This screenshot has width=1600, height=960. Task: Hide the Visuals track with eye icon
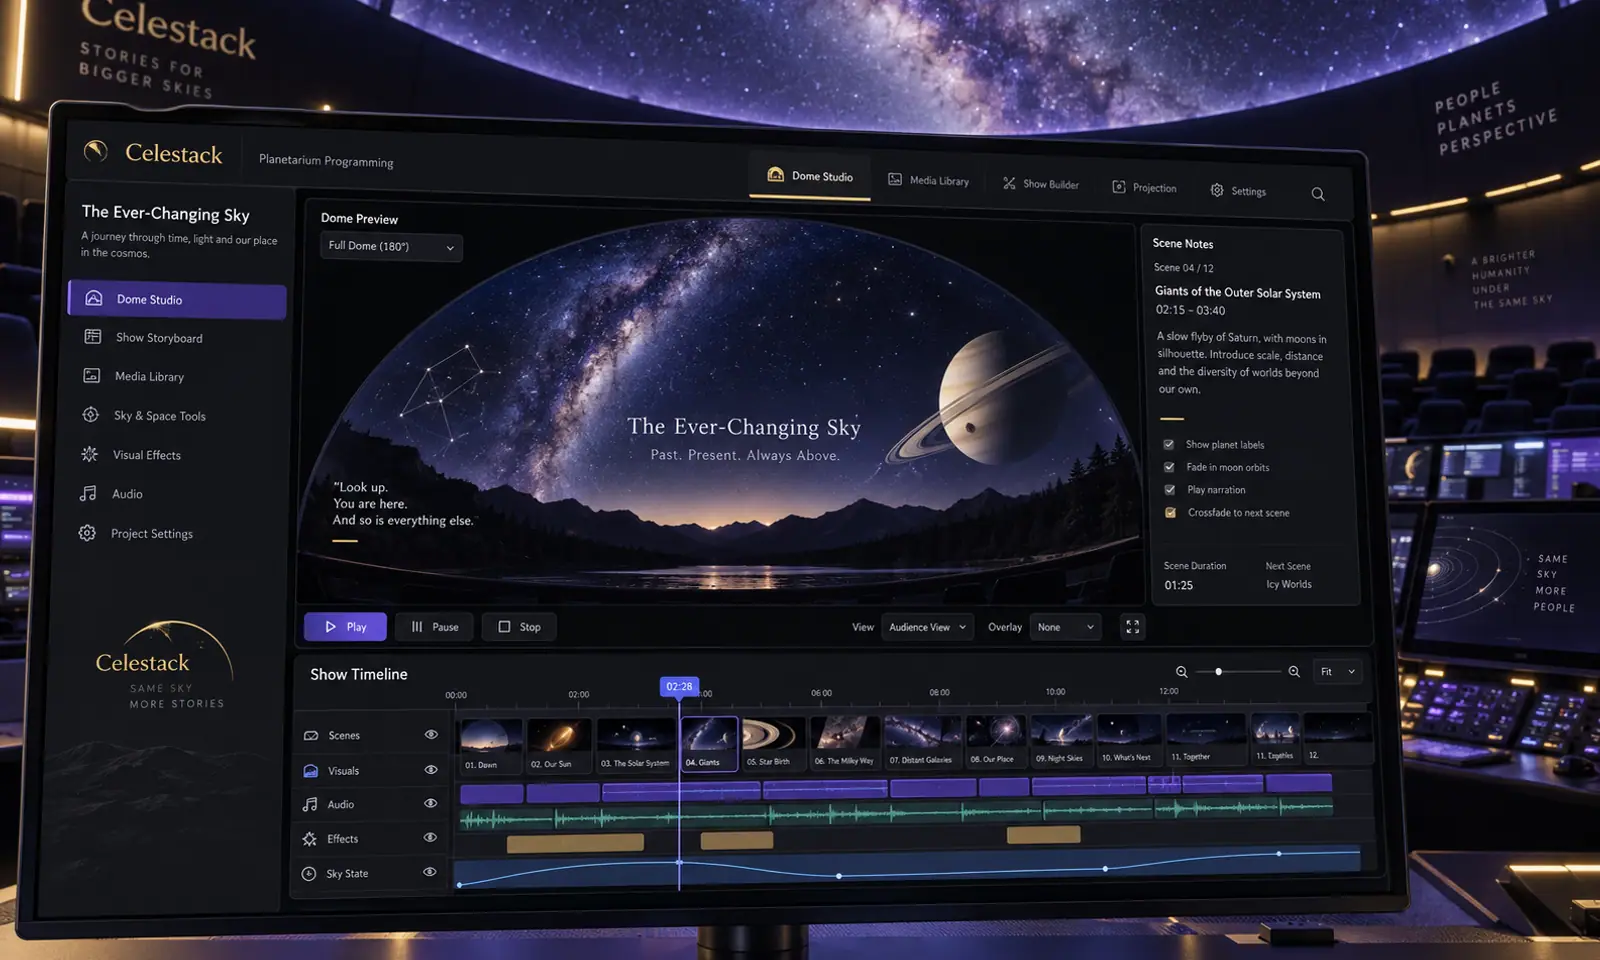pyautogui.click(x=431, y=770)
